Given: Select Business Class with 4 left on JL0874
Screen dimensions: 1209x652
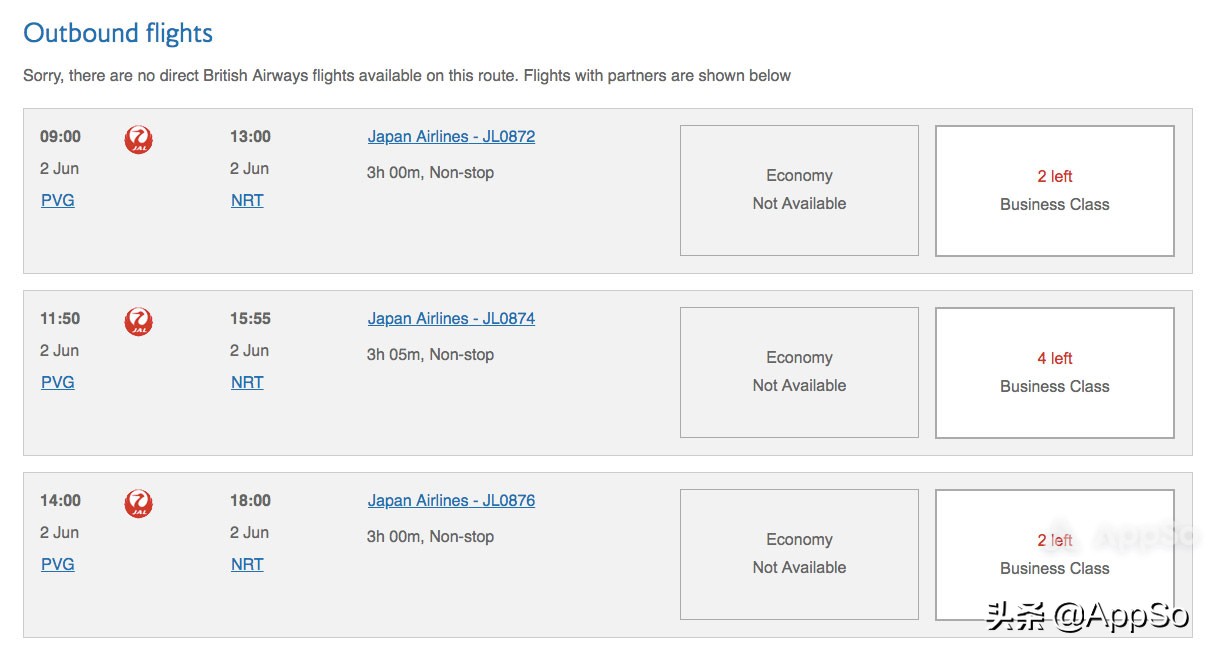Looking at the screenshot, I should tap(1054, 372).
